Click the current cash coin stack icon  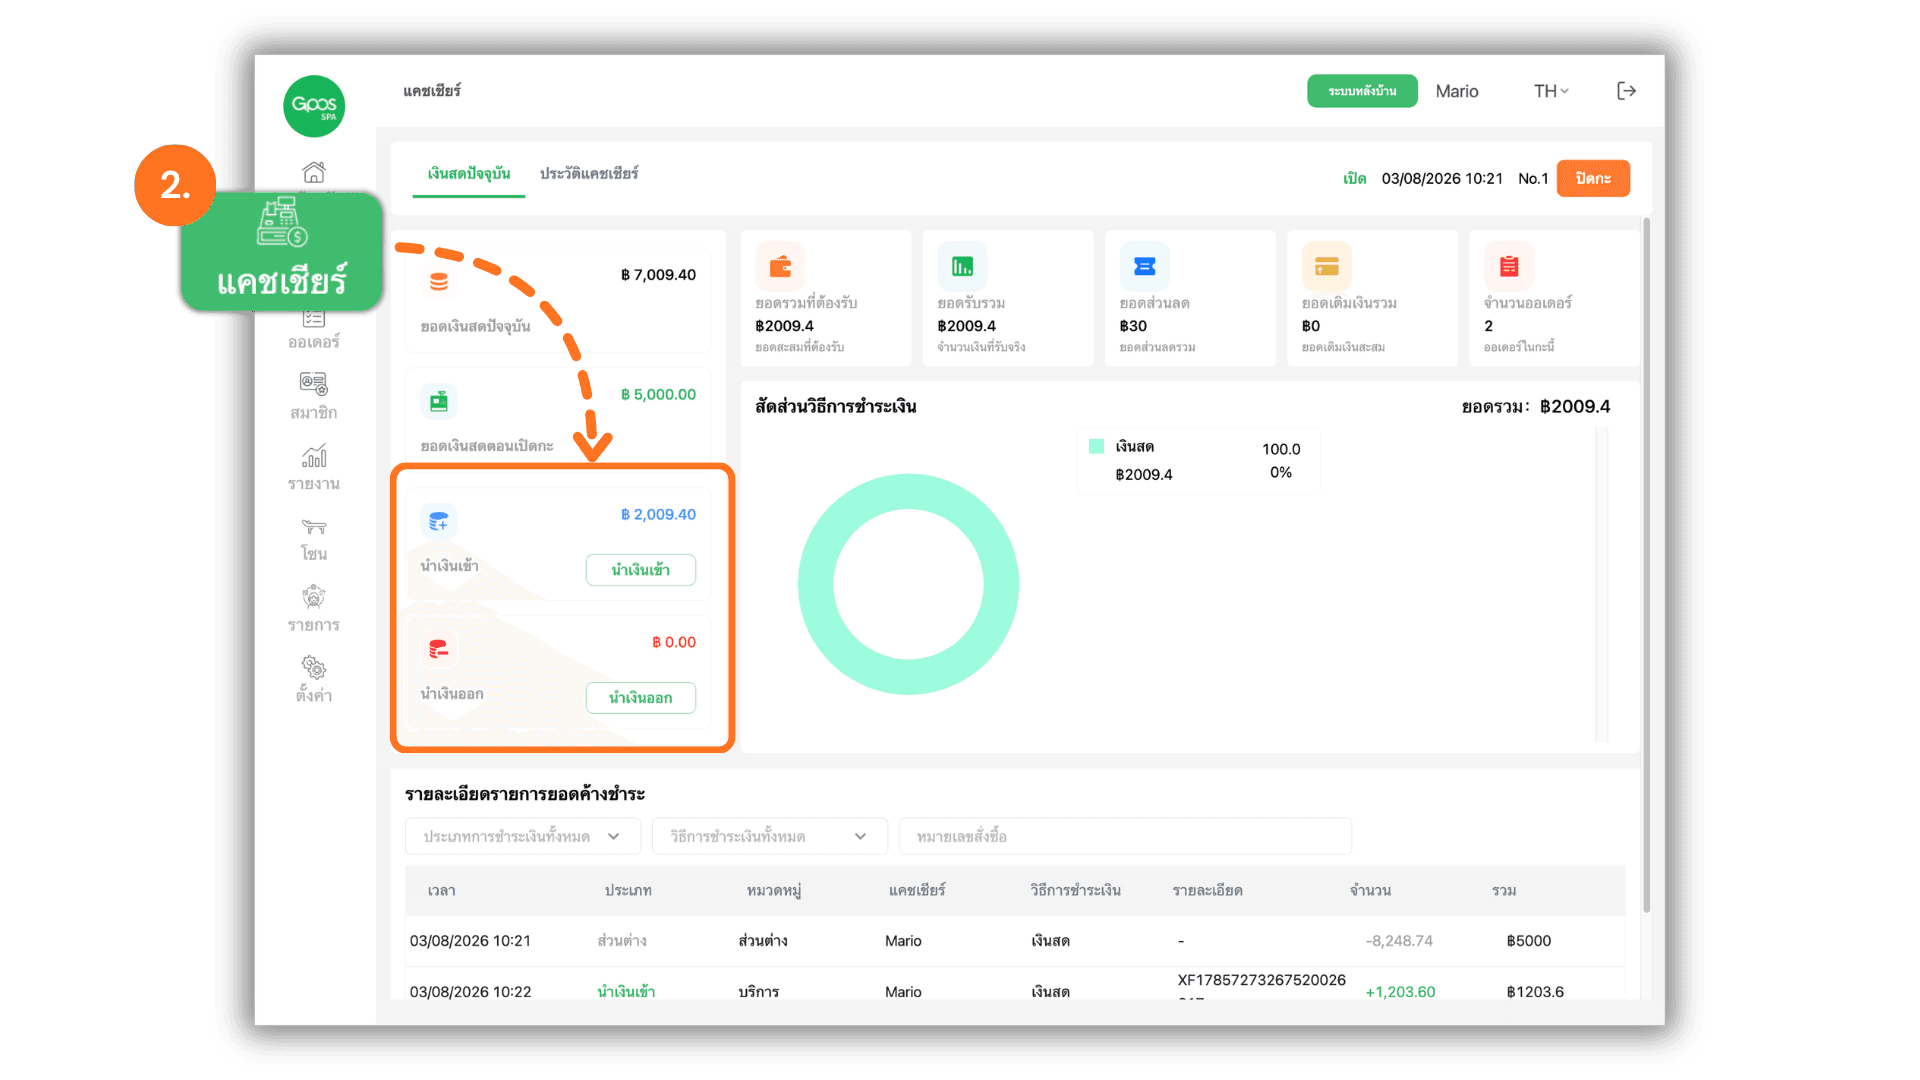point(439,282)
